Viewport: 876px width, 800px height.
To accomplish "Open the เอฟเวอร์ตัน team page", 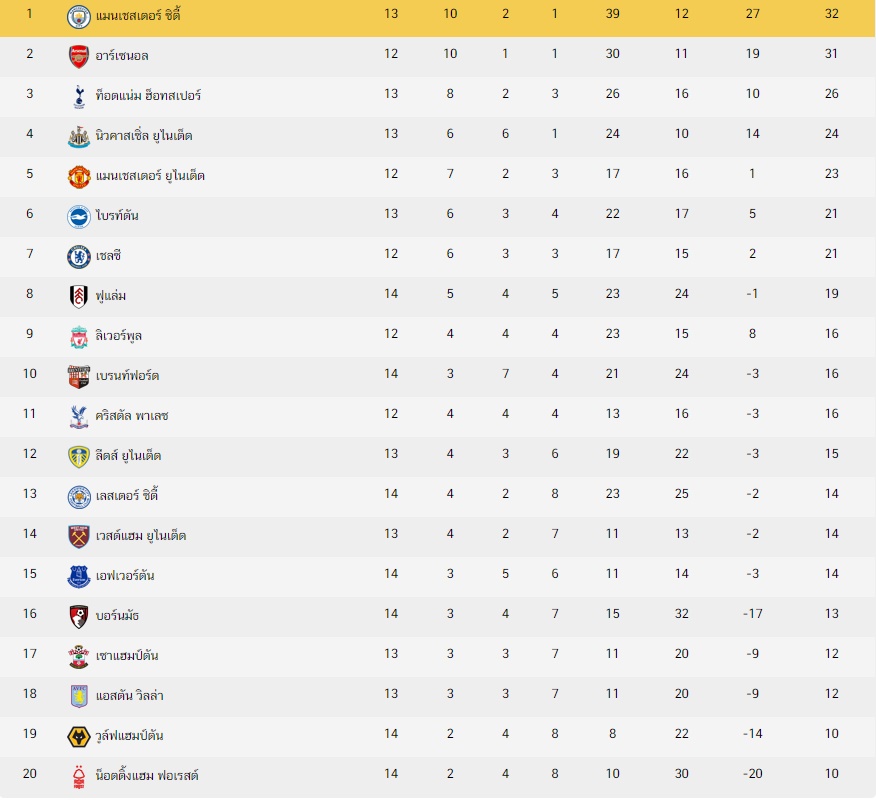I will pyautogui.click(x=125, y=575).
